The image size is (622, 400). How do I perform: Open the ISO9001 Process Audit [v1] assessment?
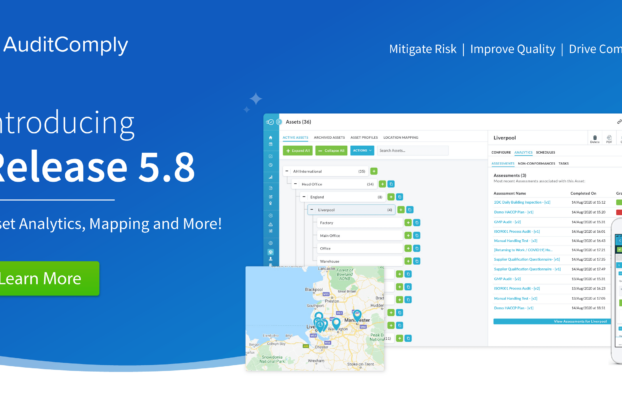click(517, 231)
